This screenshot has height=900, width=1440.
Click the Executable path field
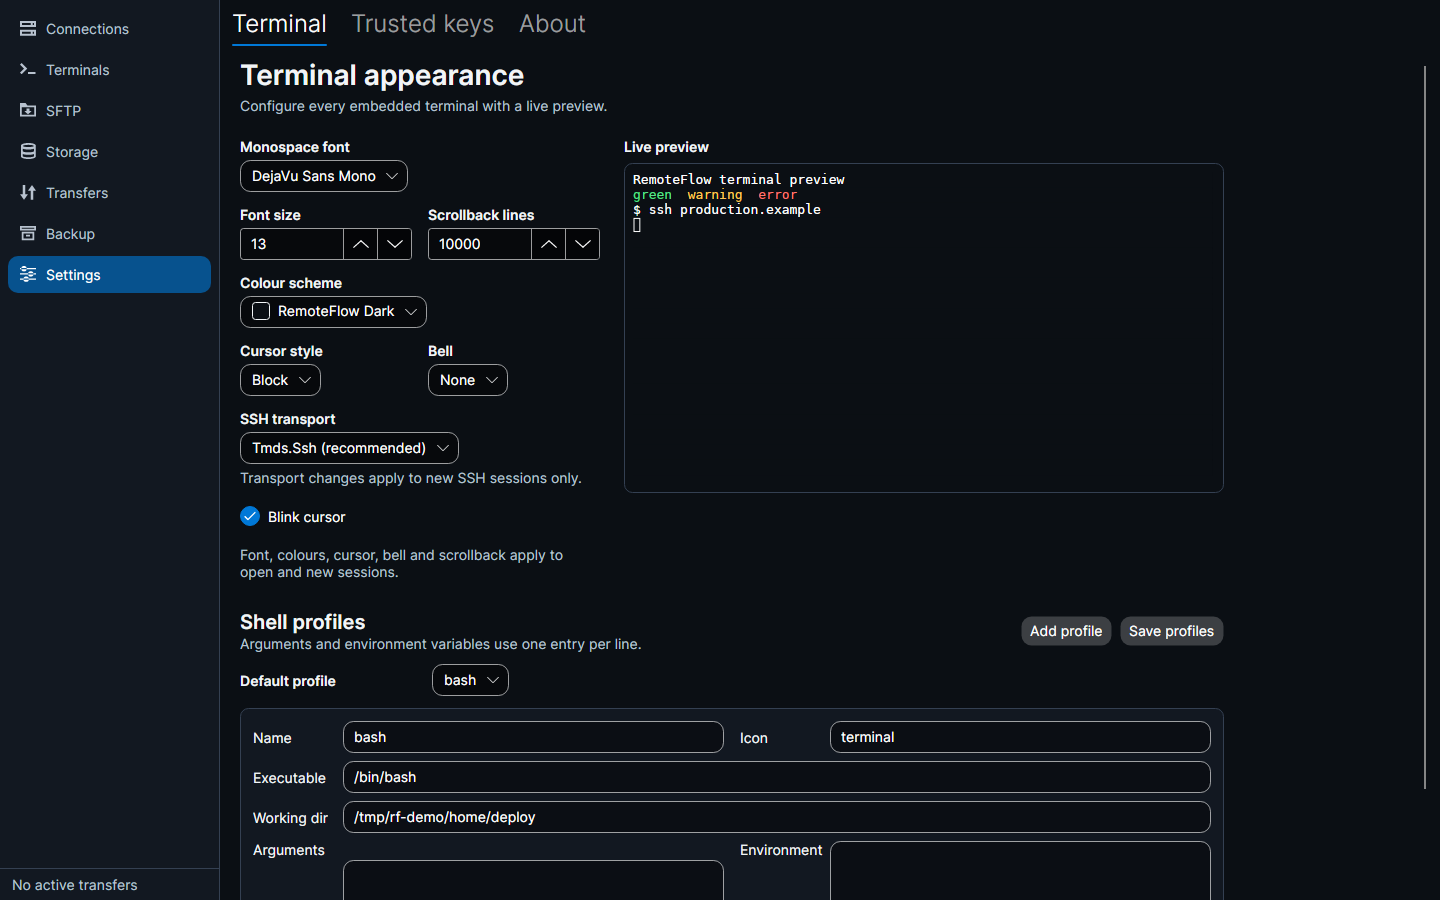(x=777, y=777)
